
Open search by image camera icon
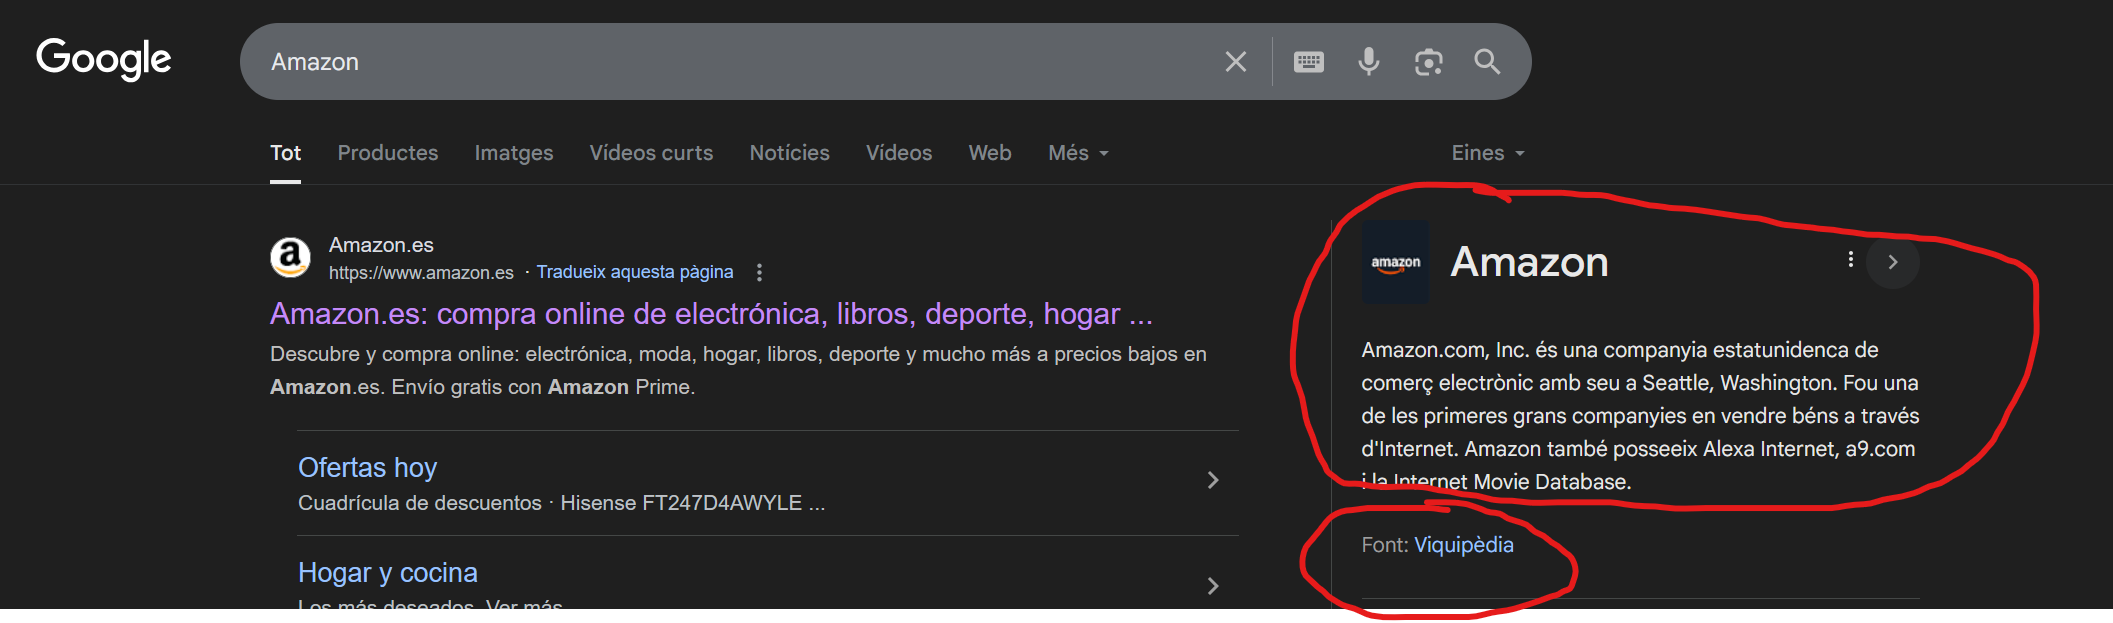1428,62
